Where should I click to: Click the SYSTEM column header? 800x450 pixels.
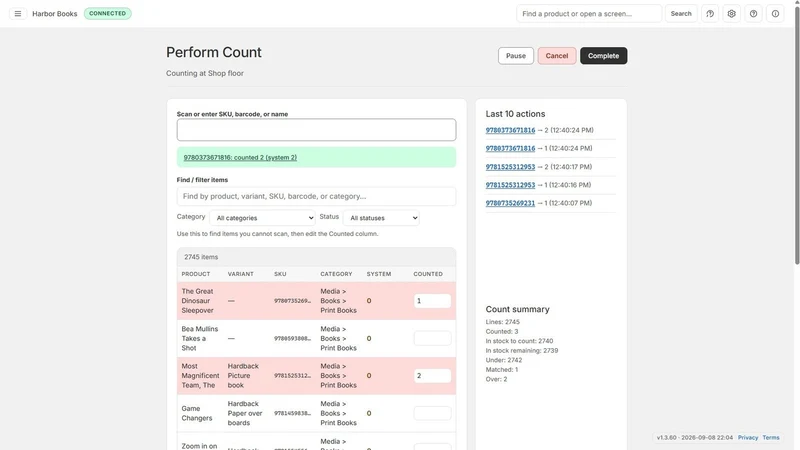379,274
